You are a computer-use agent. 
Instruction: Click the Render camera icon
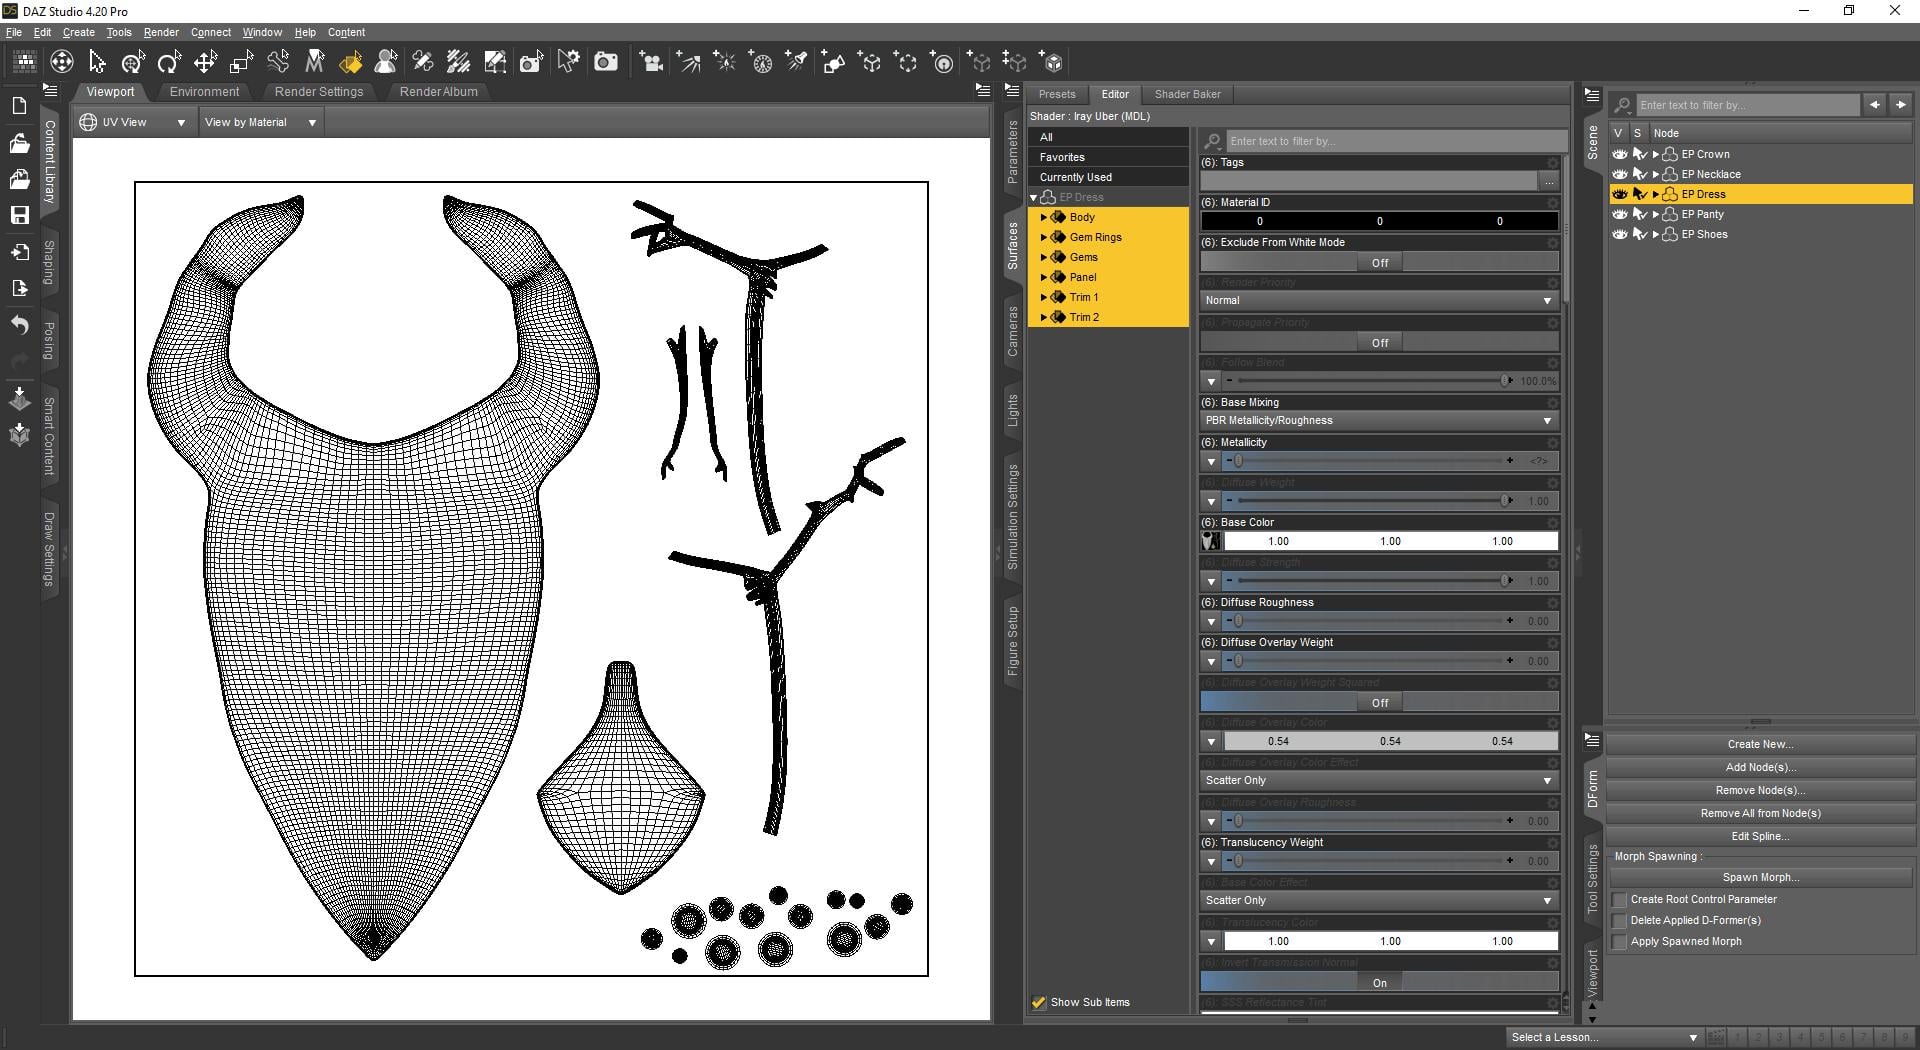point(605,62)
